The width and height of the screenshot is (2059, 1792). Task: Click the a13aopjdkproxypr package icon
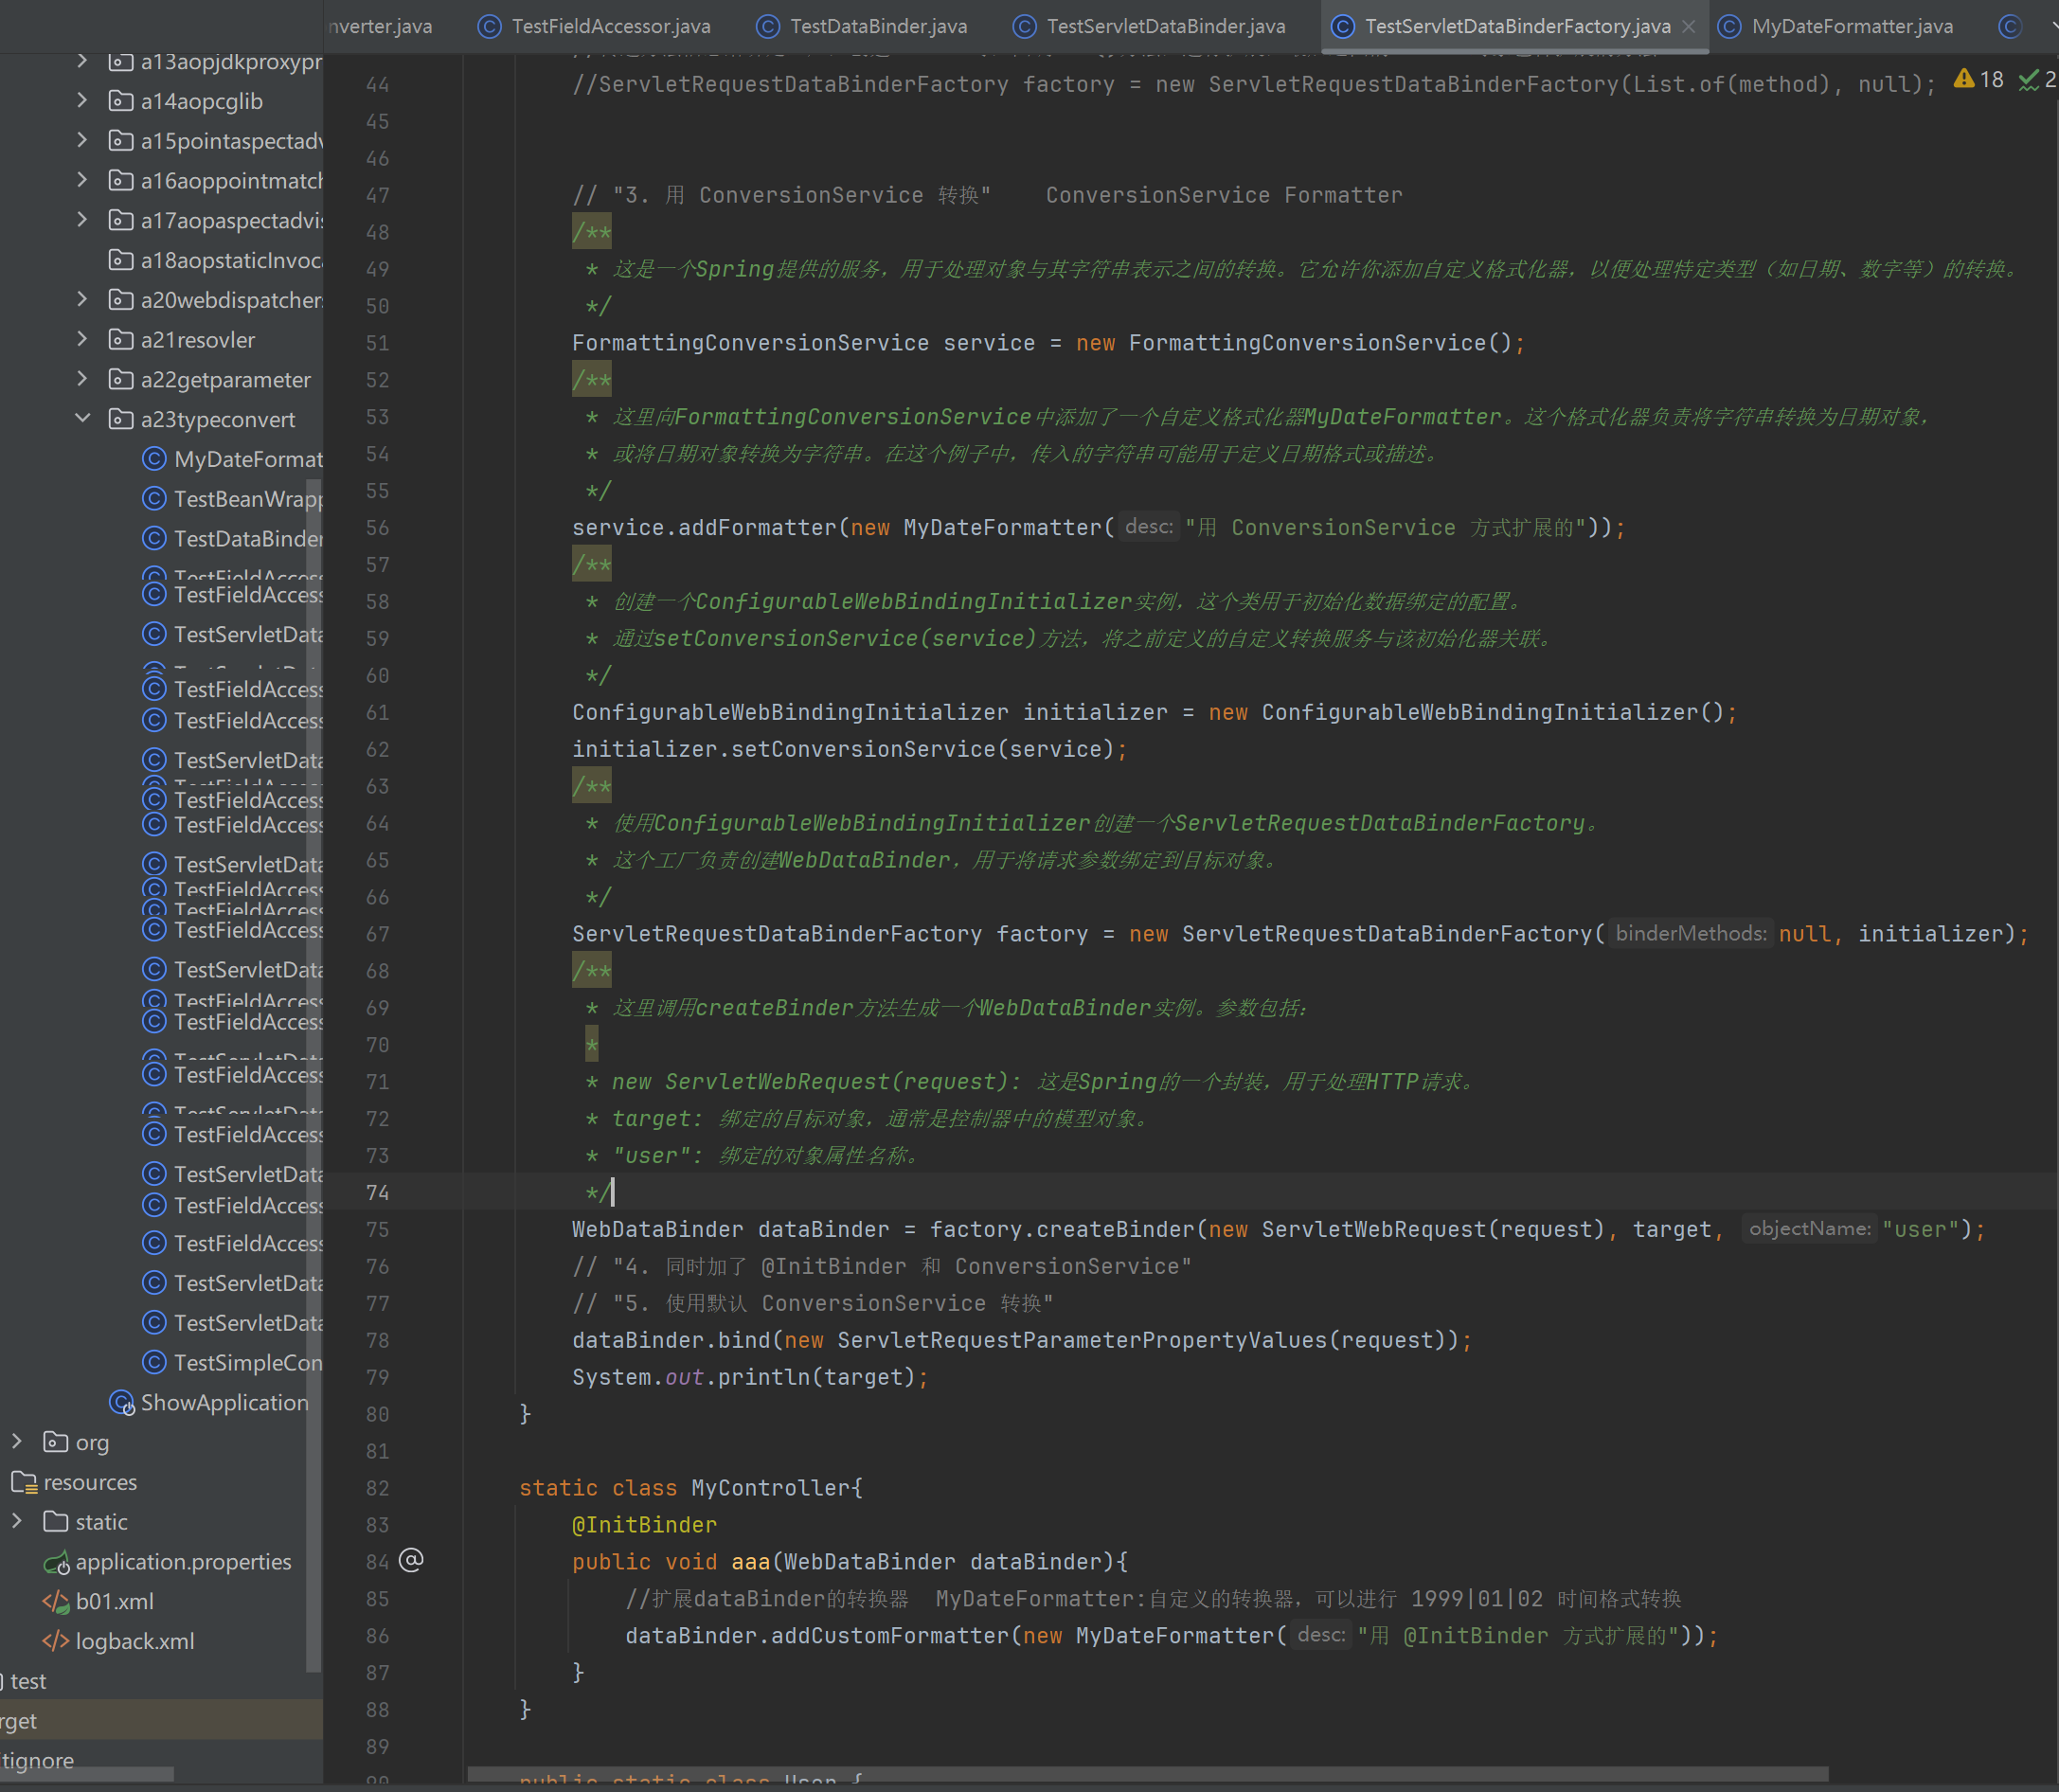point(121,62)
